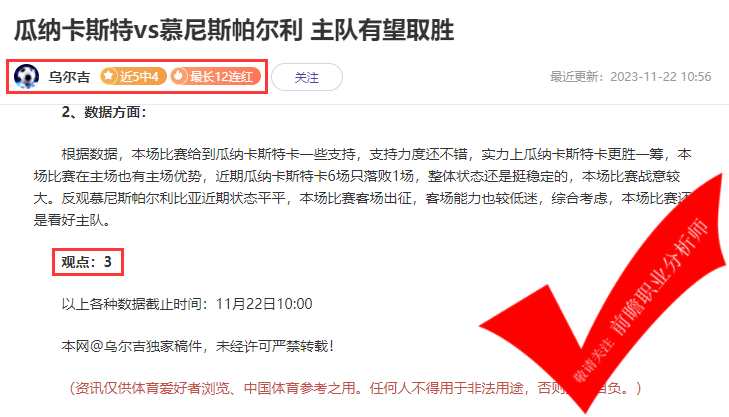Click the @乌尔吉 exclusive copyright line
The width and height of the screenshot is (729, 417).
tap(198, 346)
